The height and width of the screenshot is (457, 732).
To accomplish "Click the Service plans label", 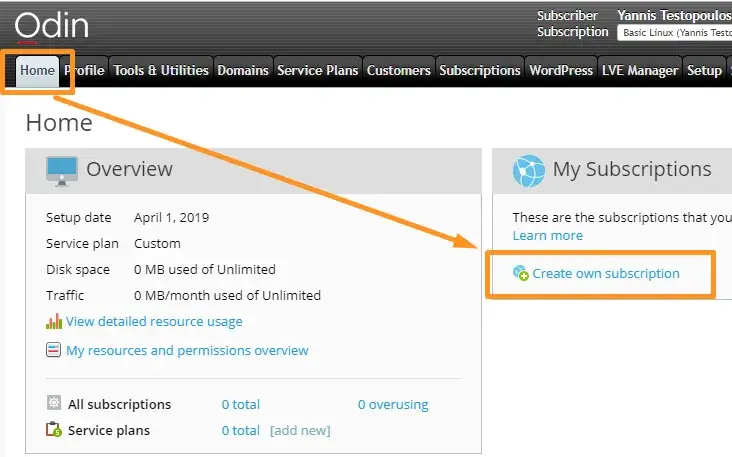I will [x=109, y=430].
